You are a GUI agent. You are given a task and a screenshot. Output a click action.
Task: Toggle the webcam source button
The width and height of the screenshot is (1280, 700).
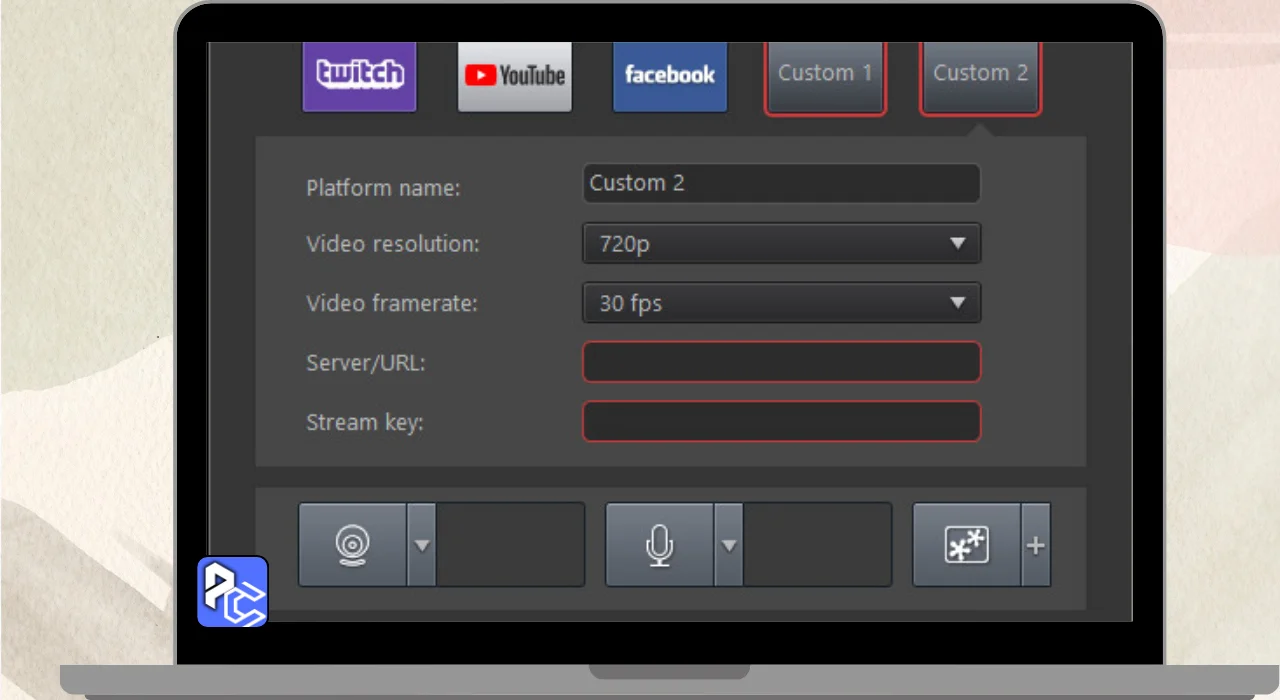(352, 545)
